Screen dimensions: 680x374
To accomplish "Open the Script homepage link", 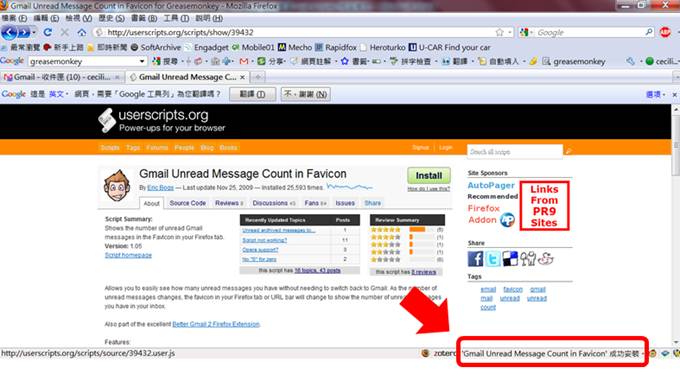I will point(128,255).
